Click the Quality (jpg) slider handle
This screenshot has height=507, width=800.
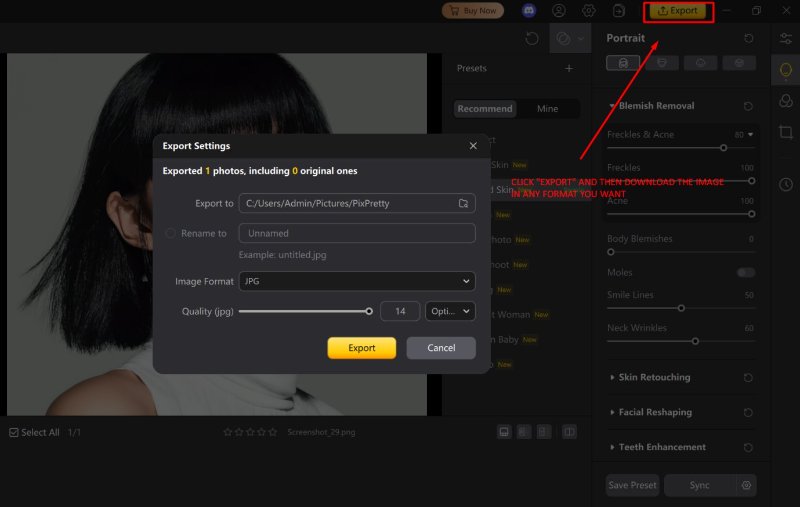tap(369, 311)
